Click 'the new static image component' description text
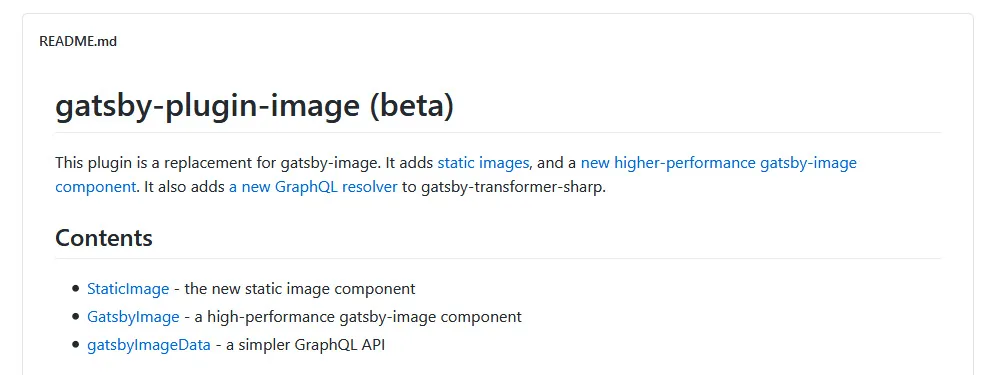 tap(299, 289)
